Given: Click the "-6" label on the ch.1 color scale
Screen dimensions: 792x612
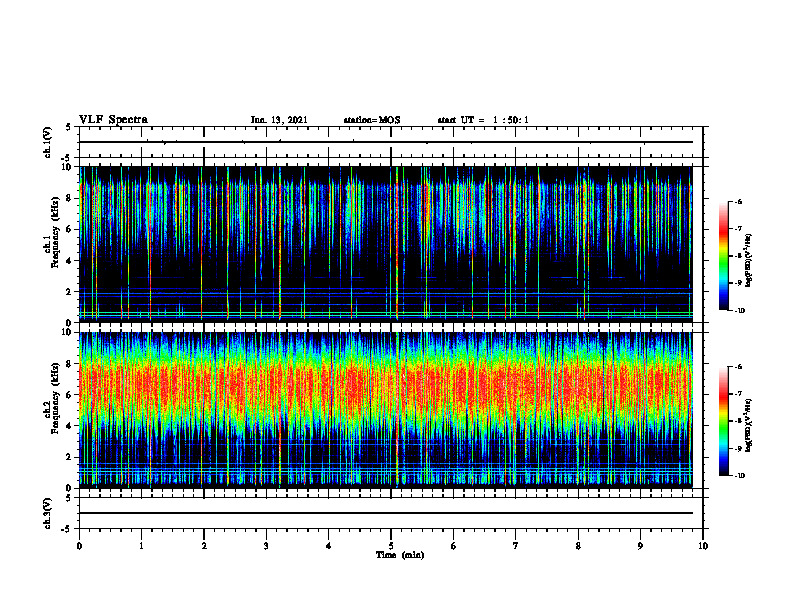Looking at the screenshot, I should tap(738, 202).
